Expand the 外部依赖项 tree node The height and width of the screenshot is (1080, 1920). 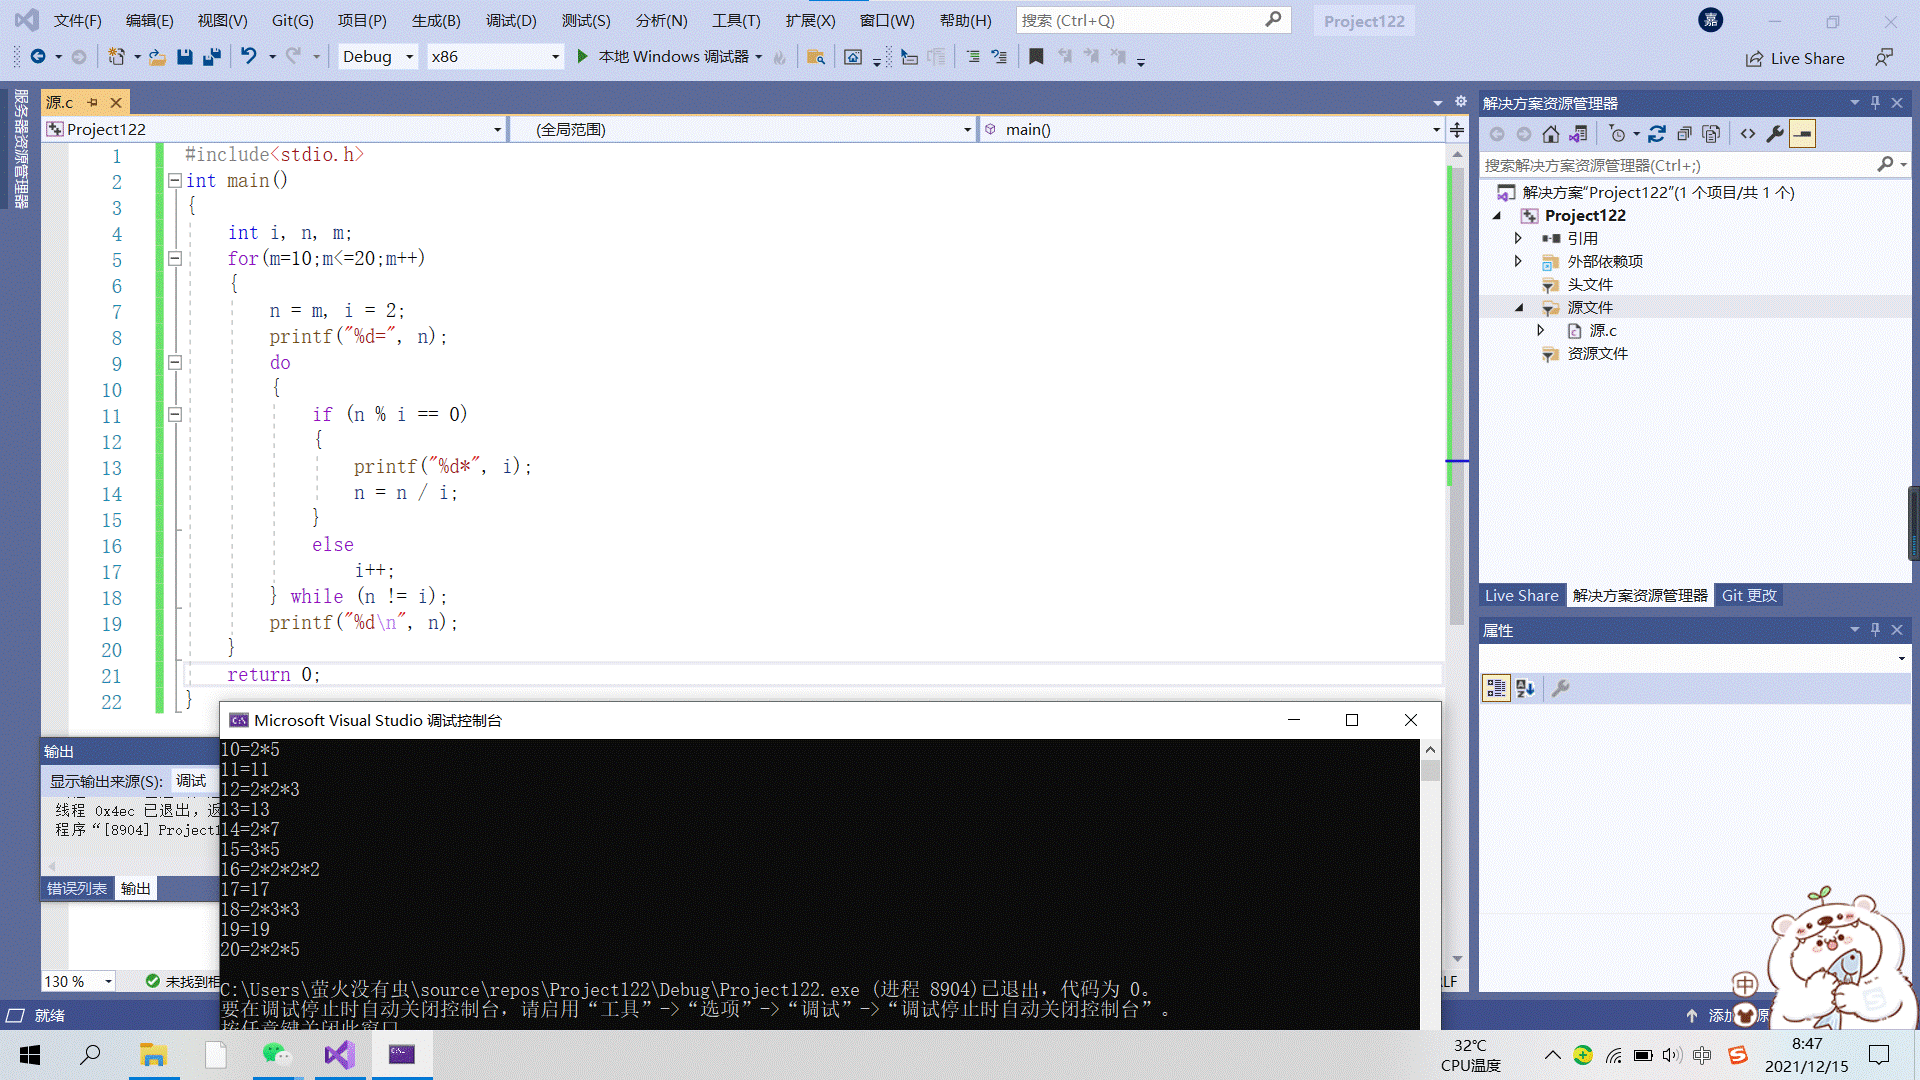pos(1518,262)
